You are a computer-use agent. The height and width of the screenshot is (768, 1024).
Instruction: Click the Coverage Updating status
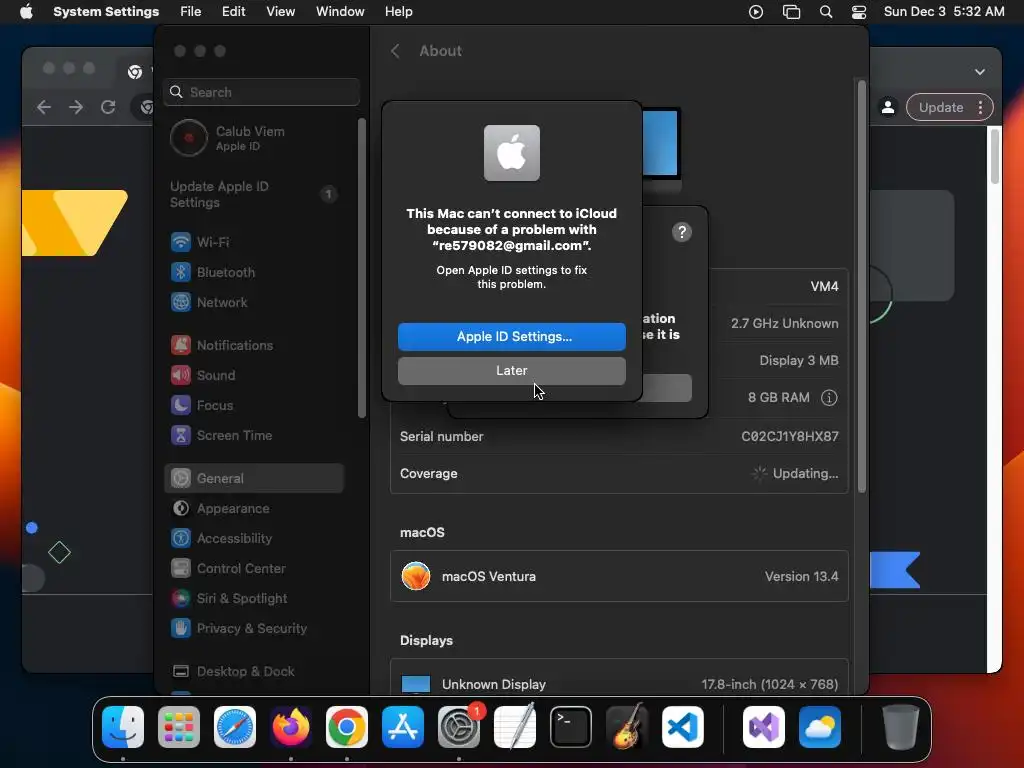tap(795, 473)
